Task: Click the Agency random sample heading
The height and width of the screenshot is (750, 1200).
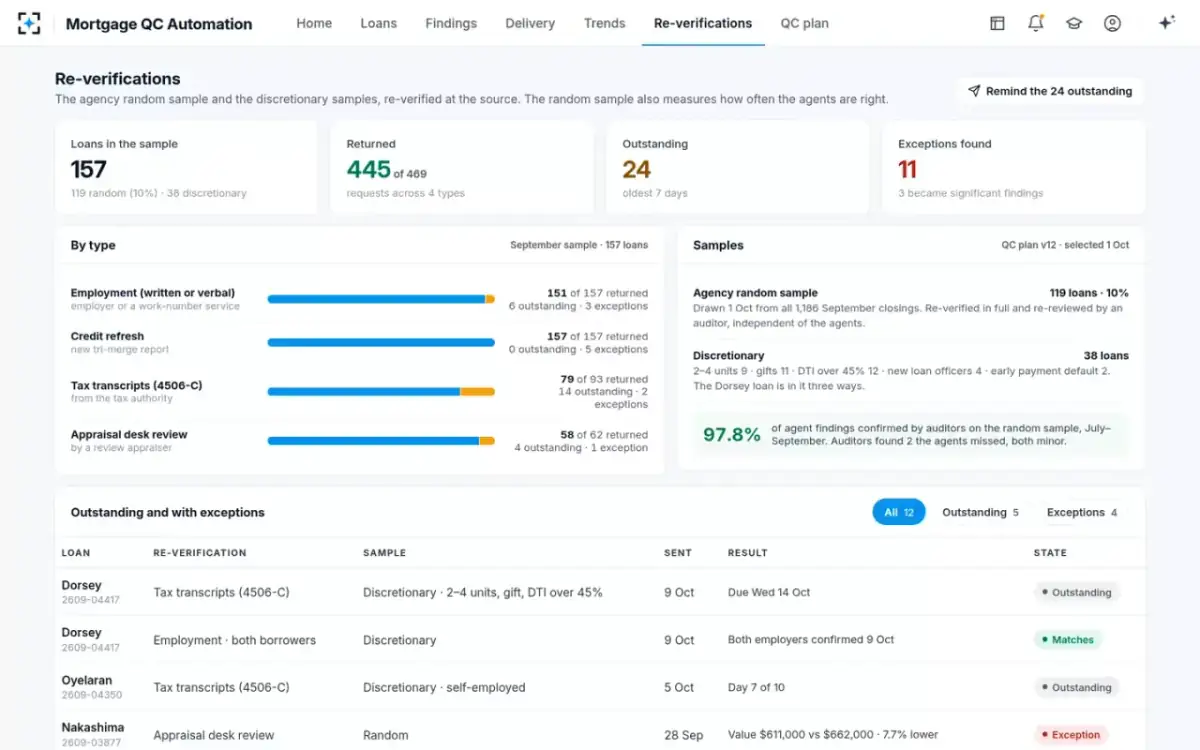Action: click(x=755, y=293)
